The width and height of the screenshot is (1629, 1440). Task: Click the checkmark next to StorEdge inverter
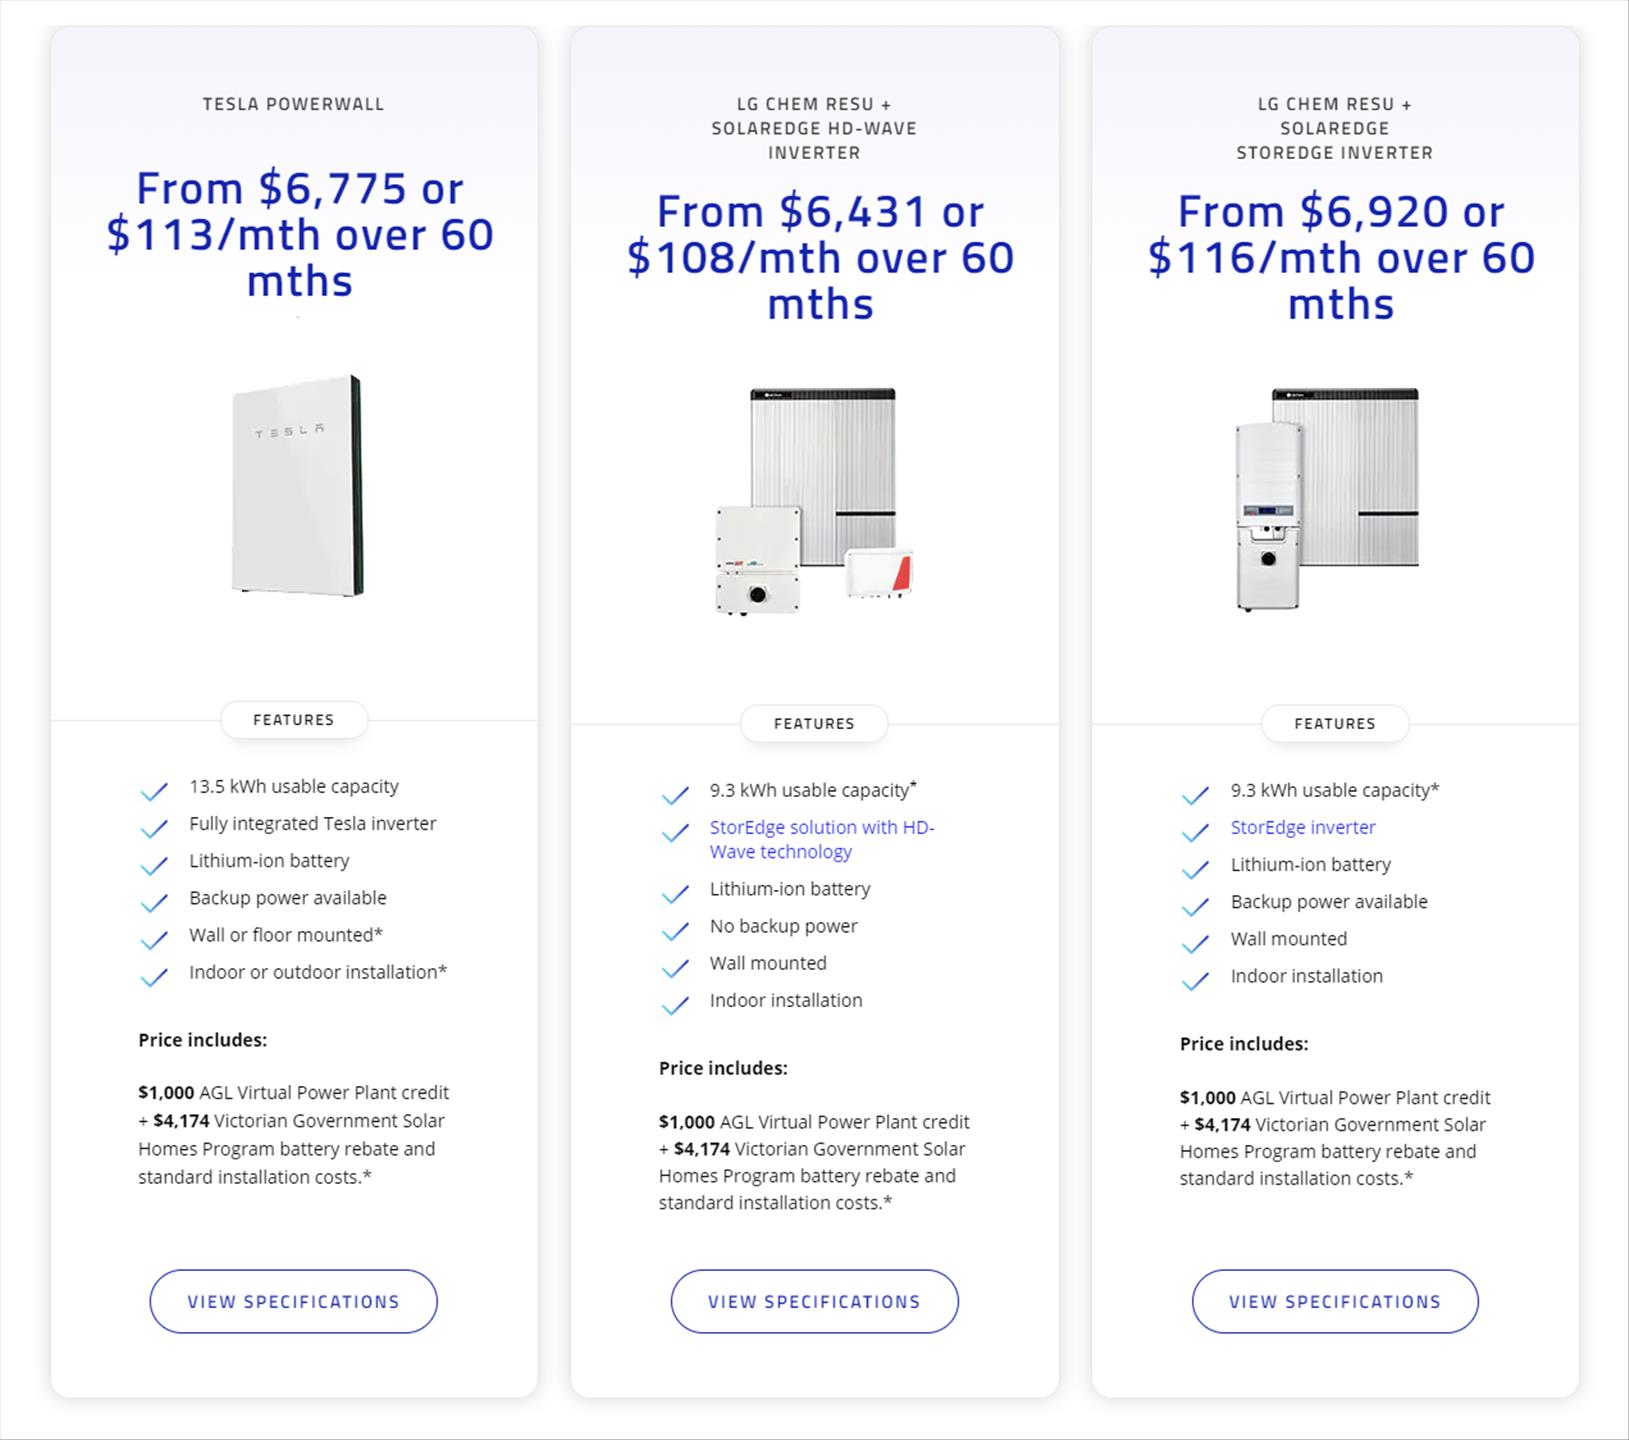tap(1195, 833)
